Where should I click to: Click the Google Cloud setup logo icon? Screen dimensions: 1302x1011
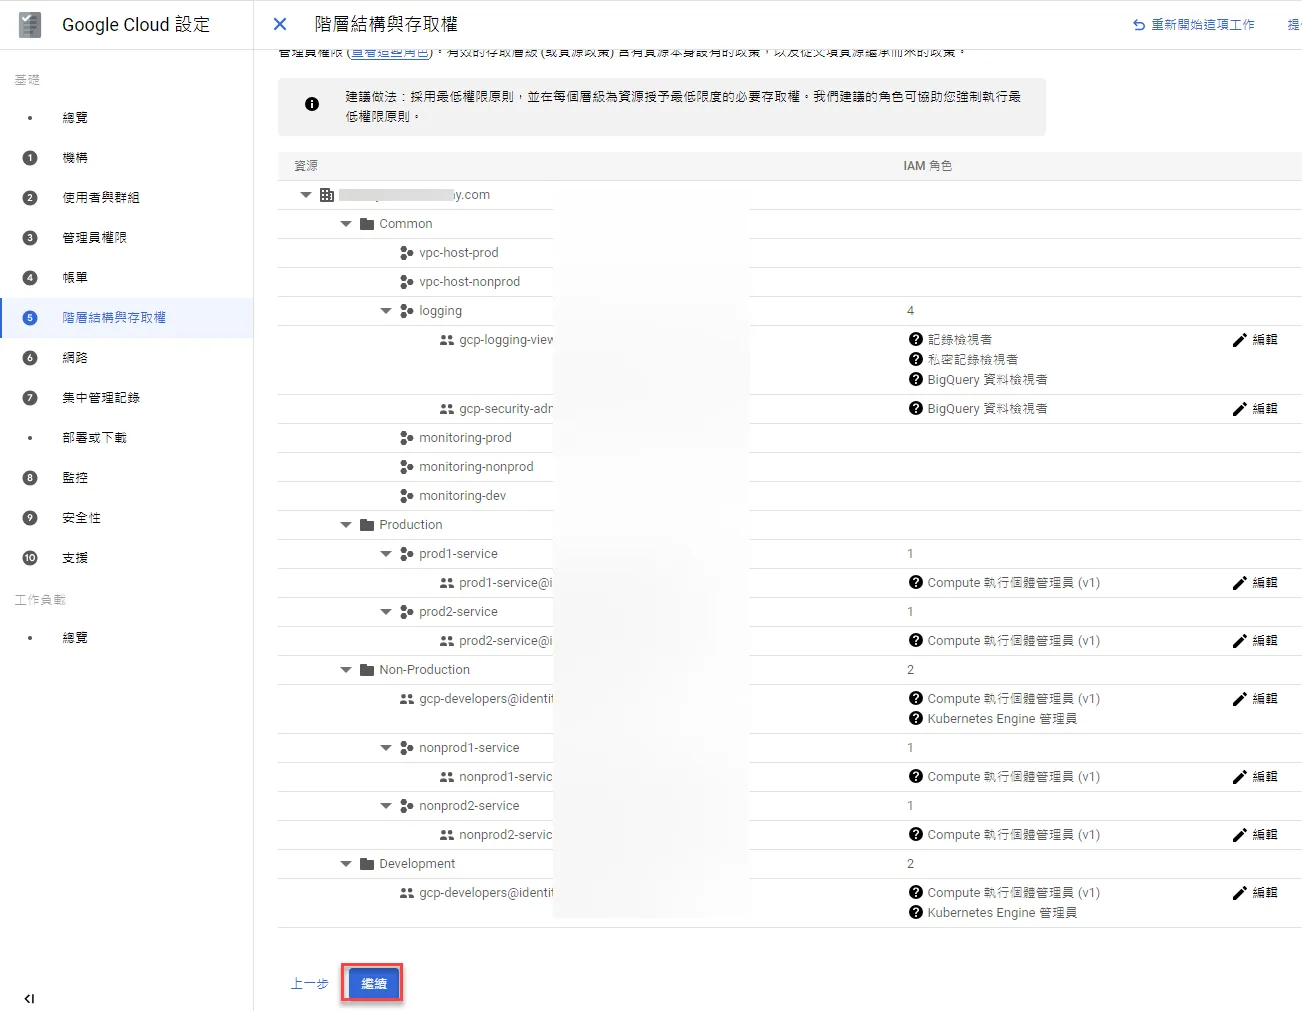click(30, 24)
